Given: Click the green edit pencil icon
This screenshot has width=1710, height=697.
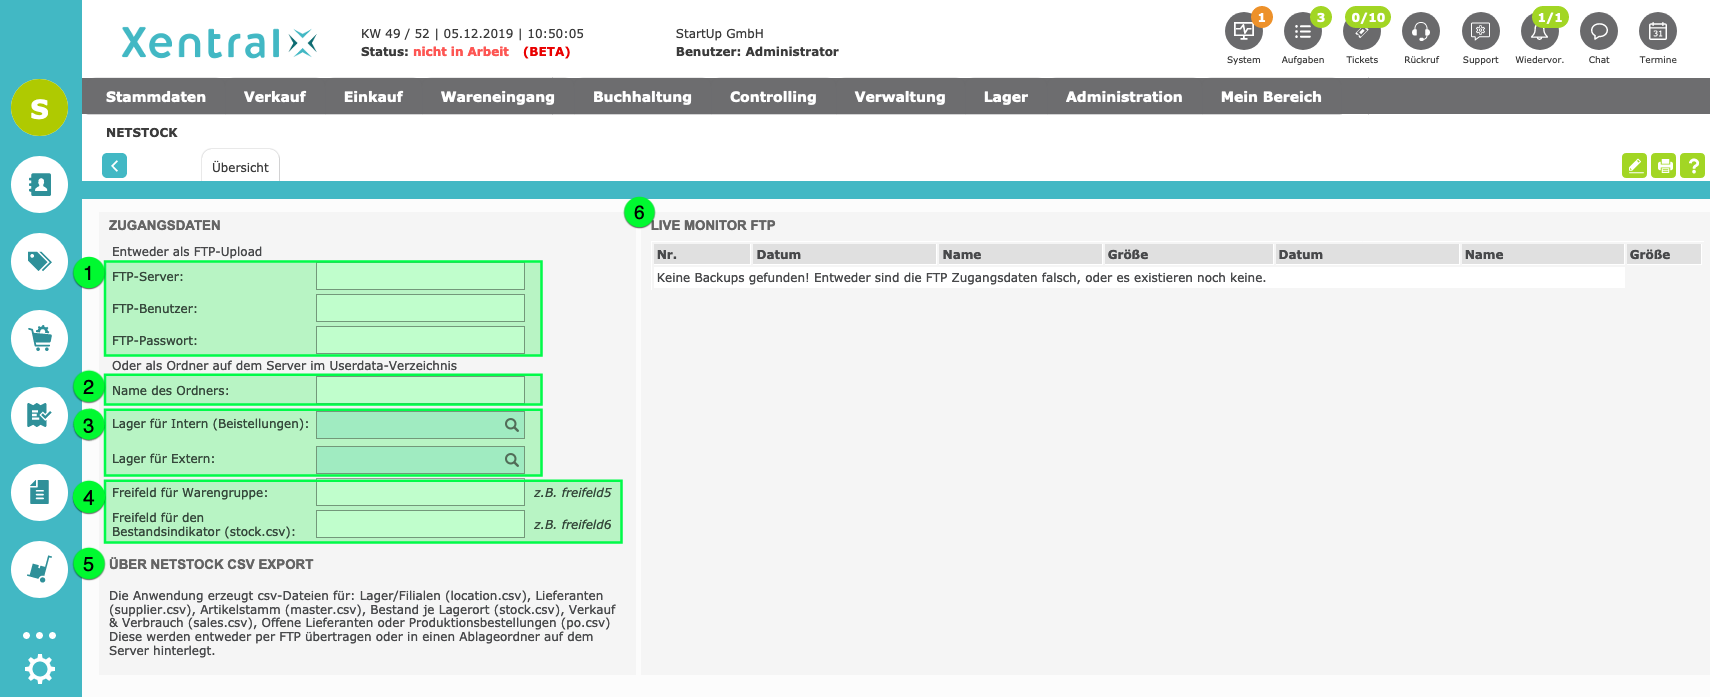Looking at the screenshot, I should click(x=1634, y=166).
